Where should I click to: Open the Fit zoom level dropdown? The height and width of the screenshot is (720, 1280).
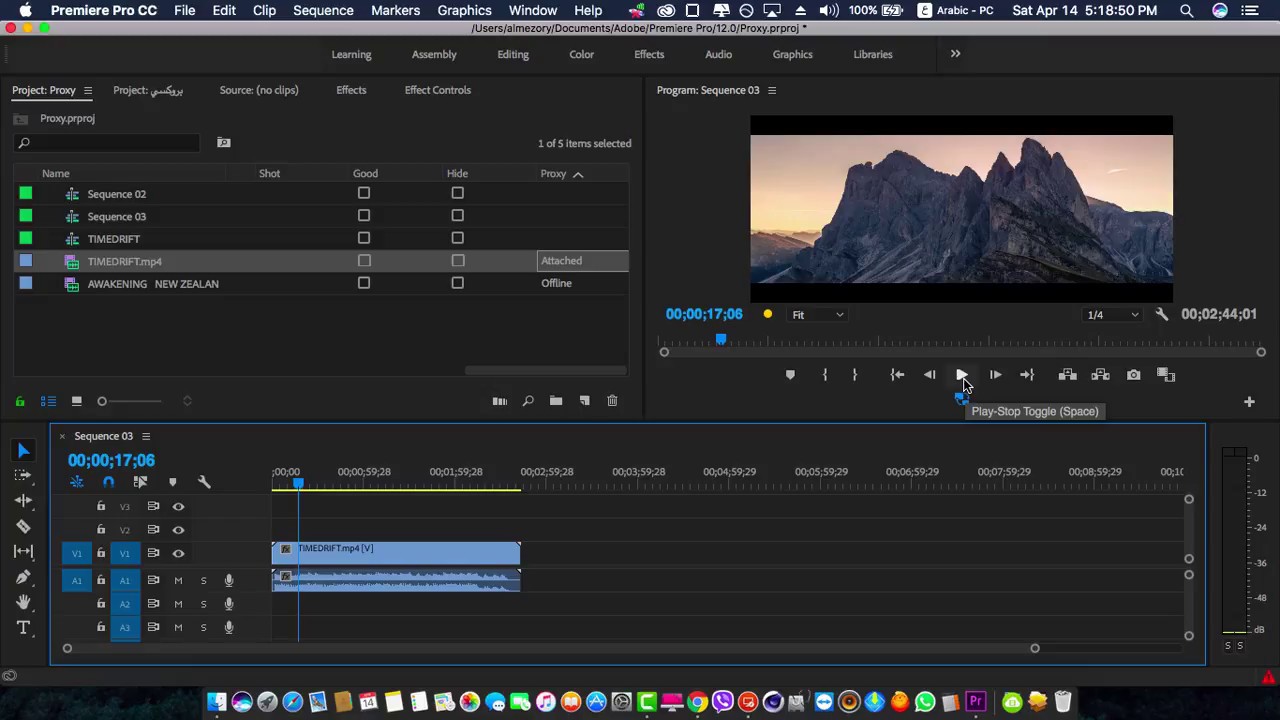818,315
